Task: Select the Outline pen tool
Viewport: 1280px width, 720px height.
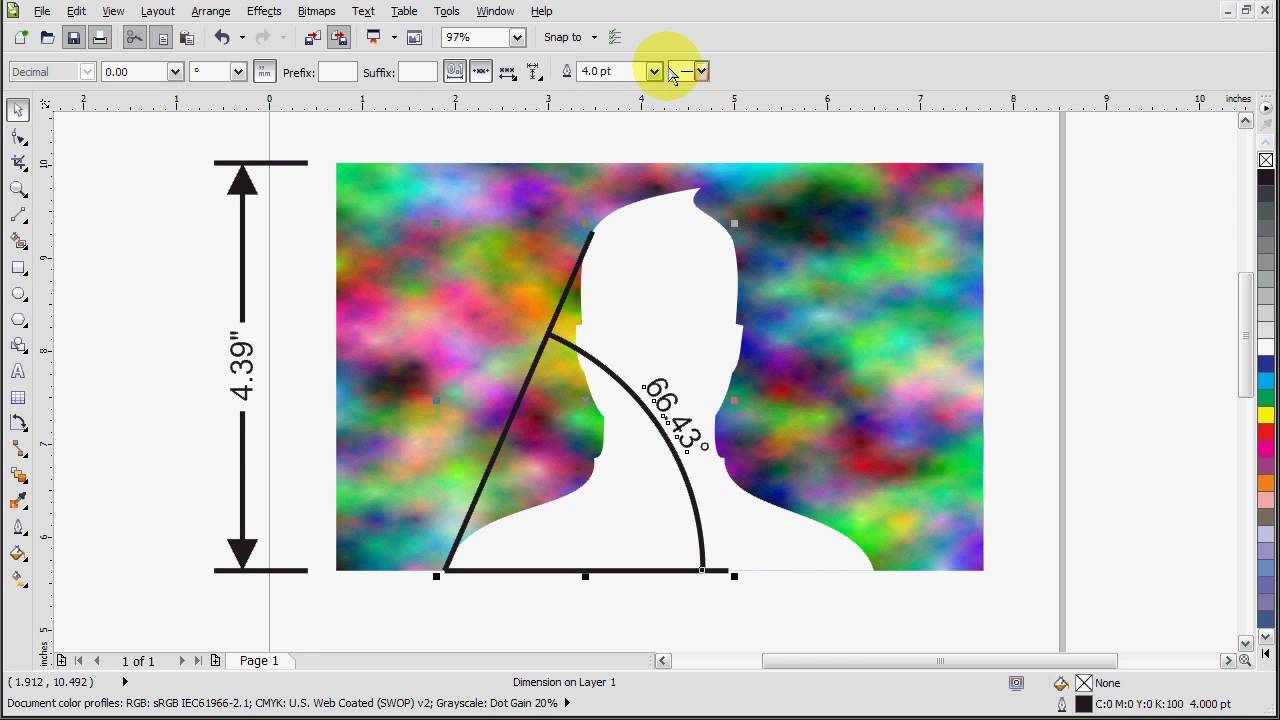Action: pos(18,527)
